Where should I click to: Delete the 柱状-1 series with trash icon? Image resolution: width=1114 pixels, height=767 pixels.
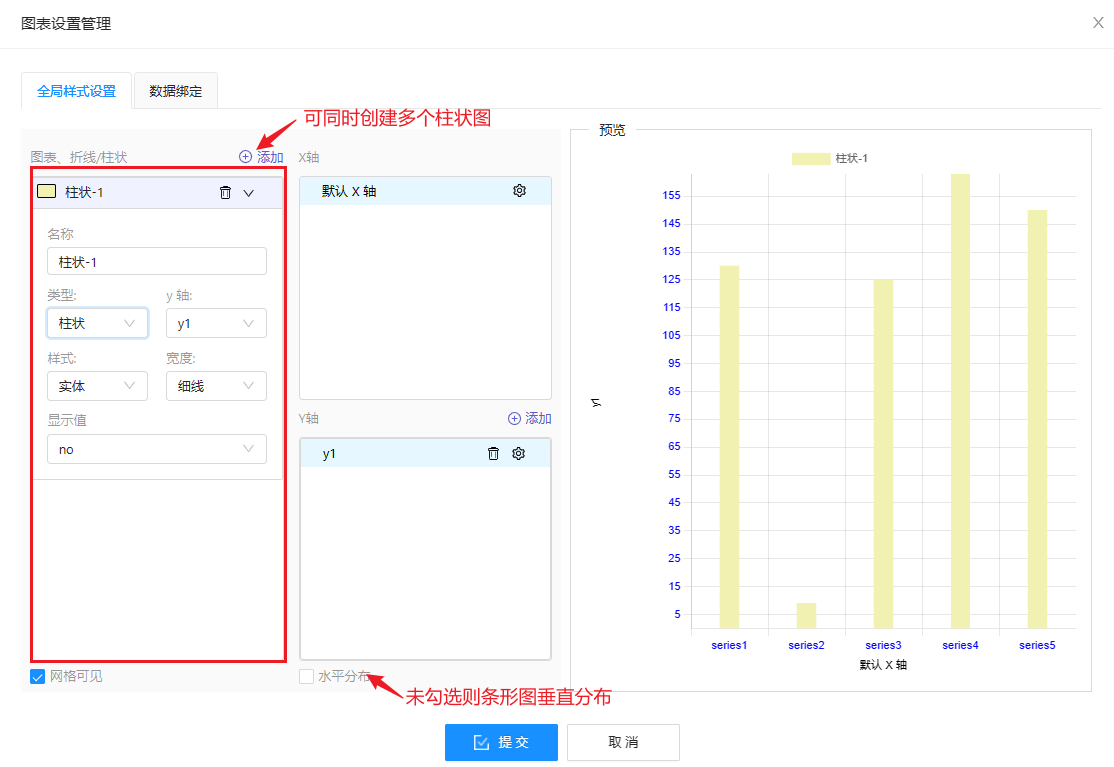(x=225, y=192)
